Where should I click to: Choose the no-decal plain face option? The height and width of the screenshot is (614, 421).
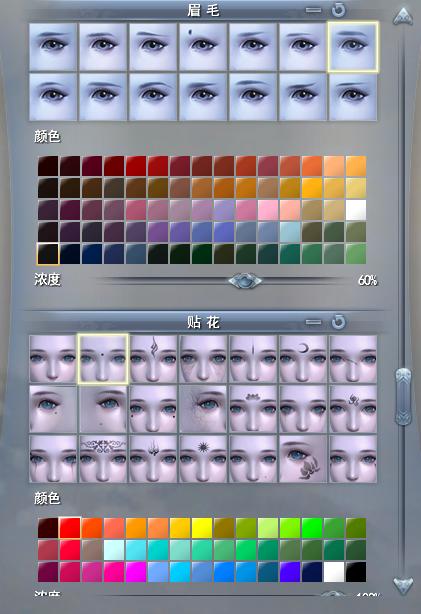click(53, 359)
